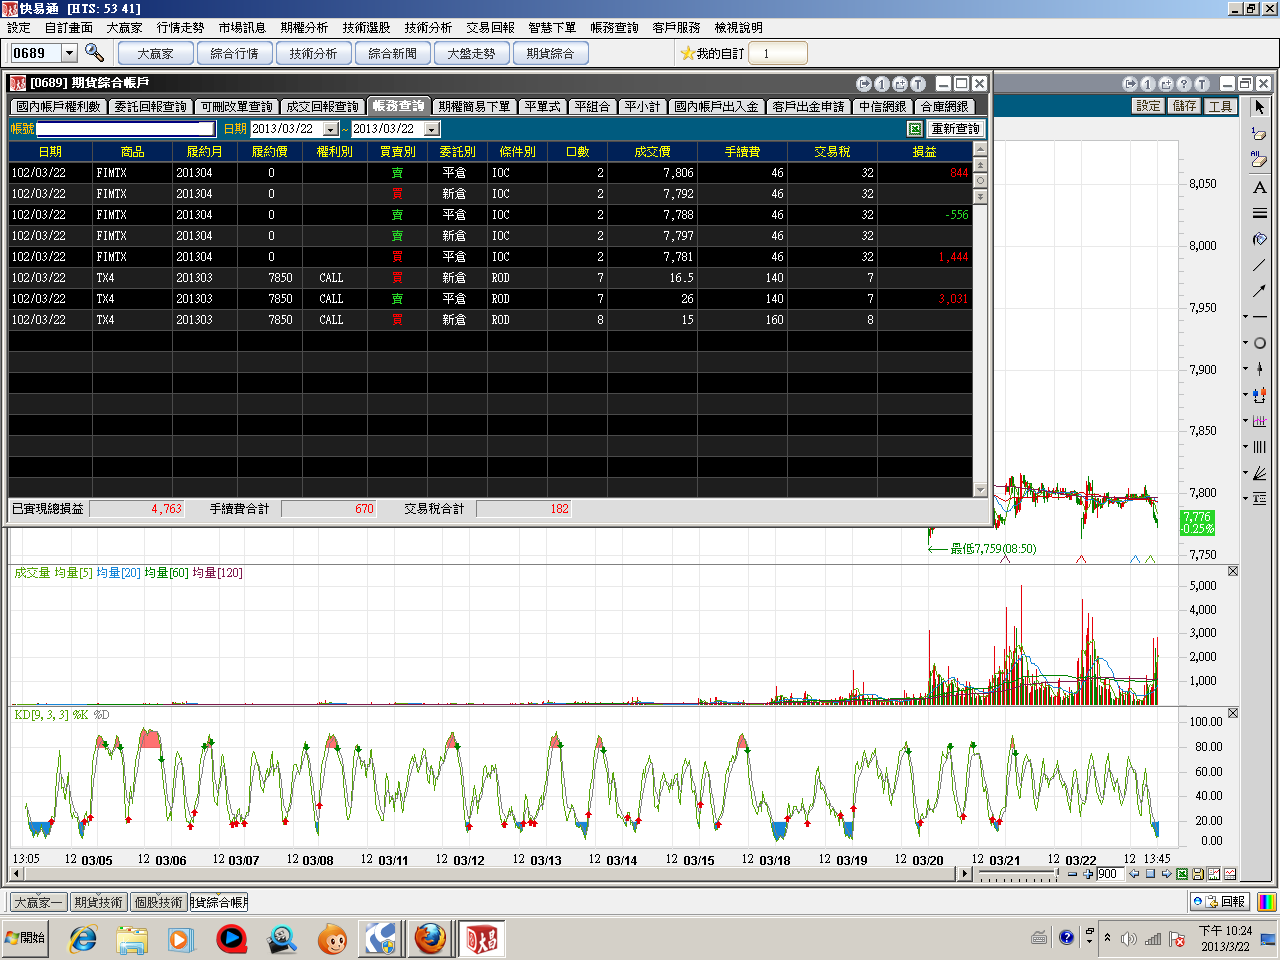Viewport: 1280px width, 960px height.
Task: Click the blue right arrow chart navigation
Action: tap(1166, 874)
